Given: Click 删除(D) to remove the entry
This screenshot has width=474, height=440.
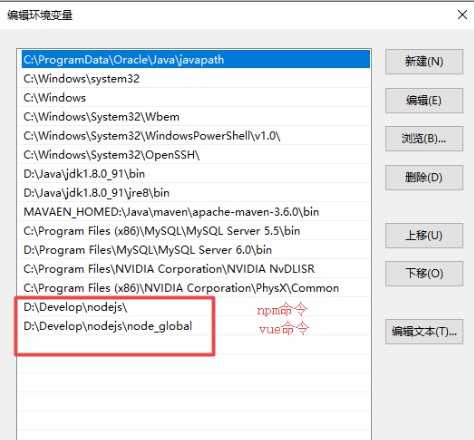Looking at the screenshot, I should tap(424, 178).
